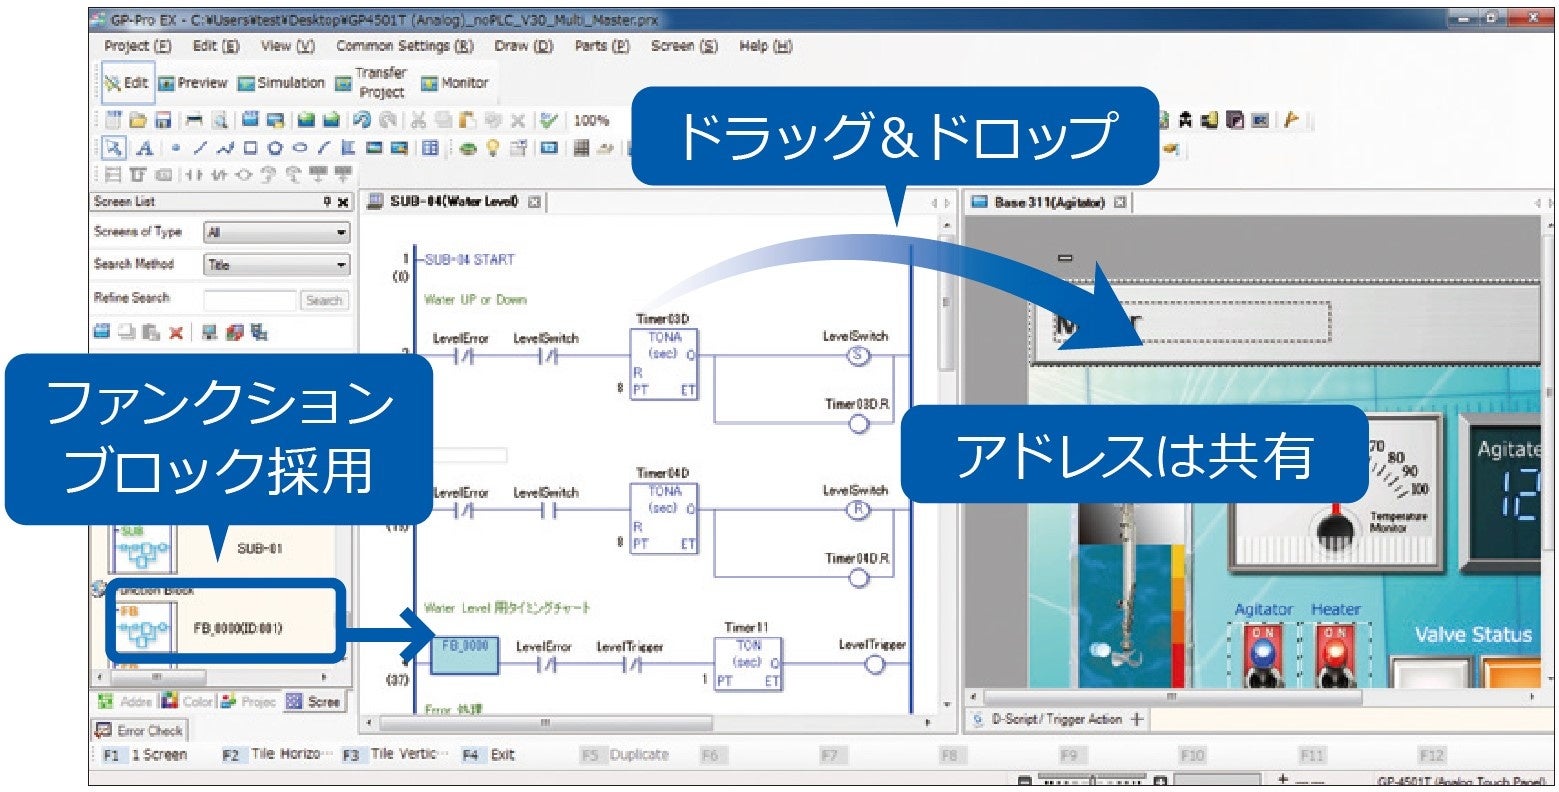Select the Polyline drawing tool
This screenshot has width=1559, height=792.
click(x=225, y=148)
